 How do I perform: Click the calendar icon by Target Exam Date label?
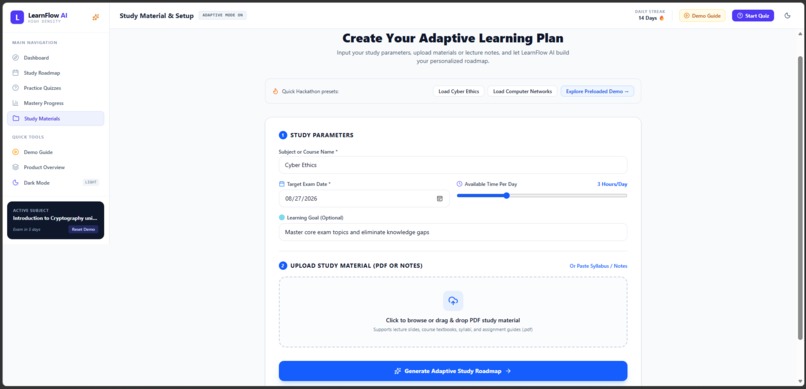click(x=282, y=183)
